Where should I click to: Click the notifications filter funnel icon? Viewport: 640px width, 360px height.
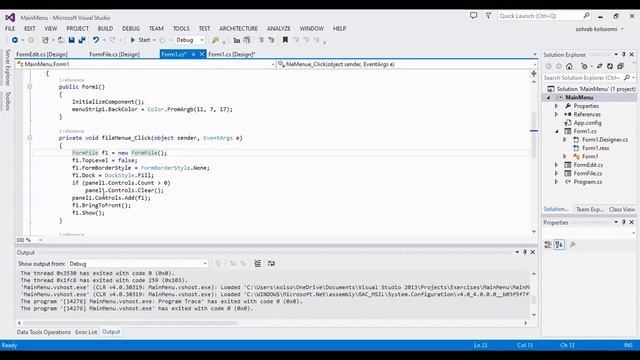(x=488, y=16)
